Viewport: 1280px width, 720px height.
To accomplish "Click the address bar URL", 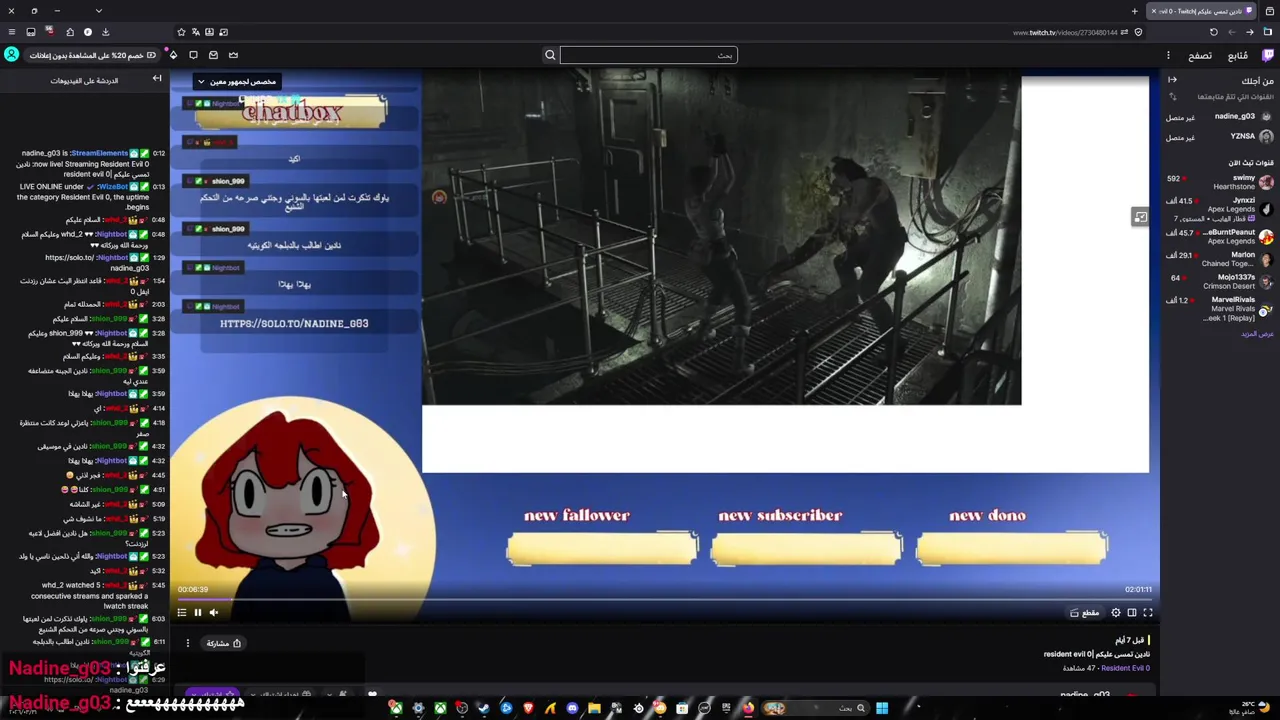I will [1064, 32].
